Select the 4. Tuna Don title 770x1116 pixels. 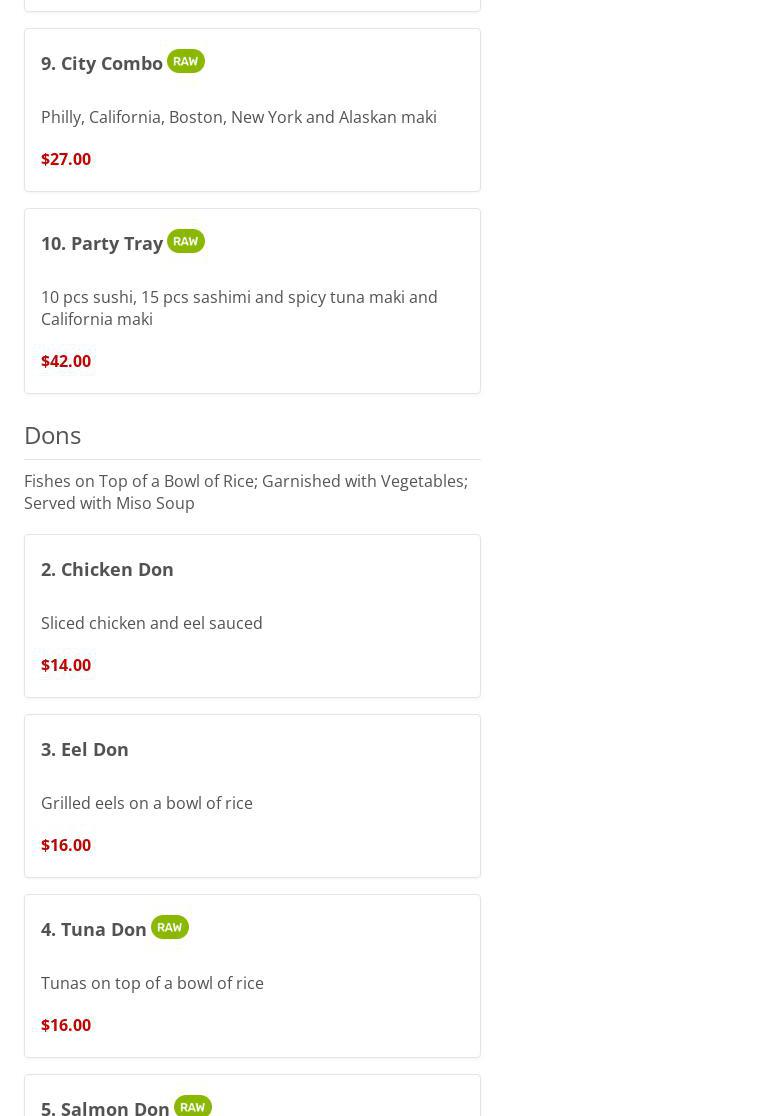click(x=94, y=929)
